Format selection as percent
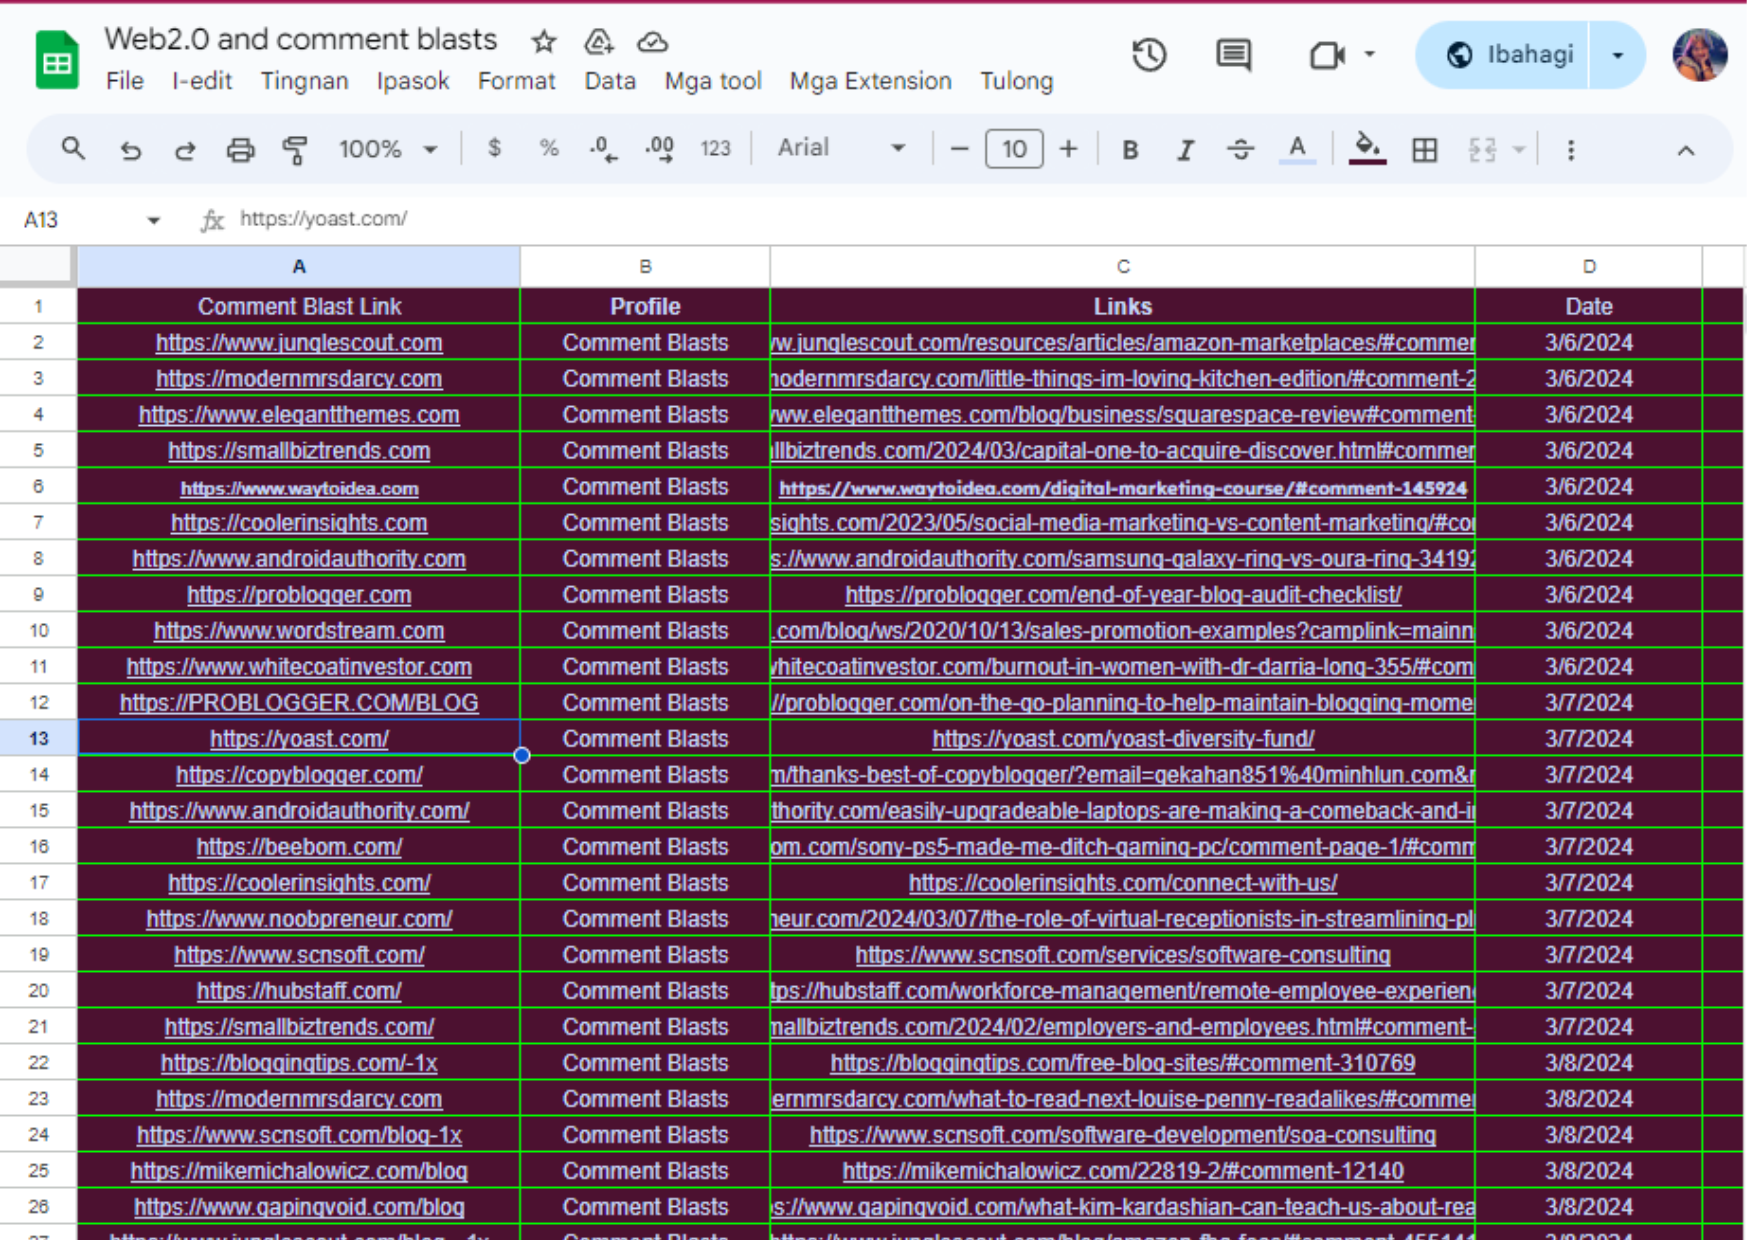The image size is (1748, 1240). coord(548,149)
